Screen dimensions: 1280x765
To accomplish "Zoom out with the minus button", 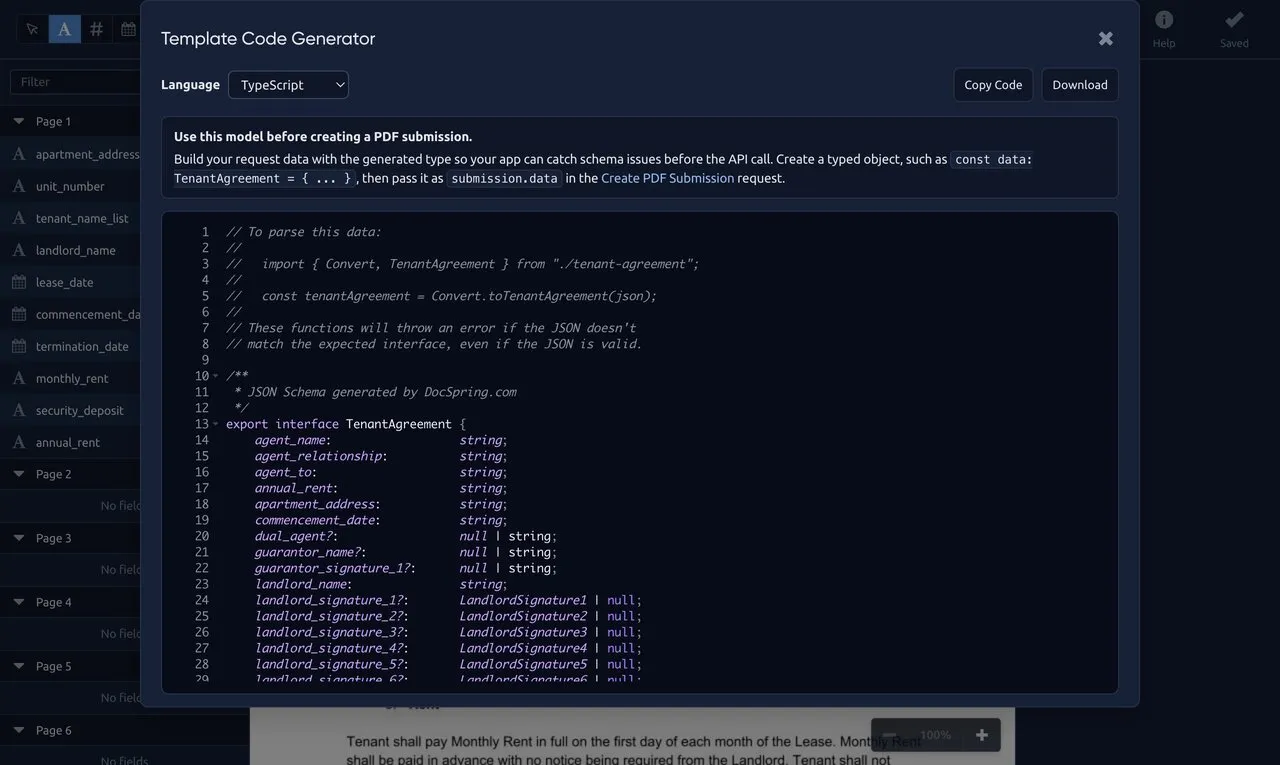I will 889,735.
